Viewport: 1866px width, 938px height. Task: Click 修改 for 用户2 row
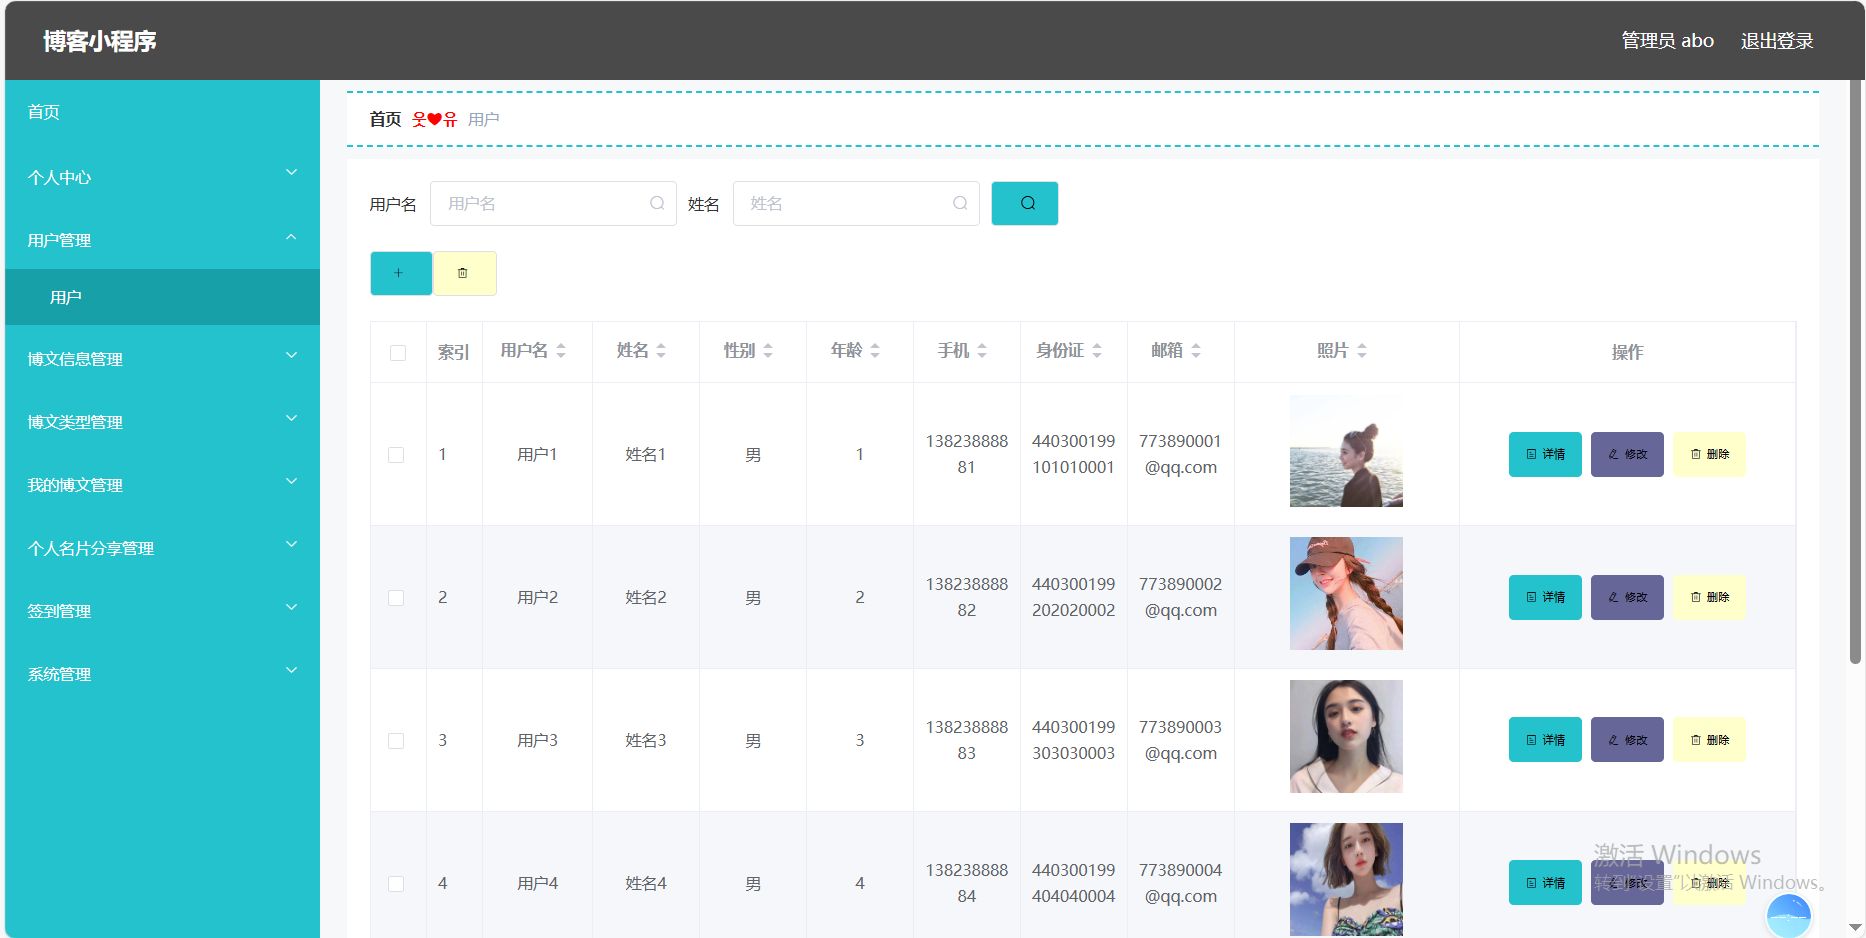pyautogui.click(x=1627, y=597)
